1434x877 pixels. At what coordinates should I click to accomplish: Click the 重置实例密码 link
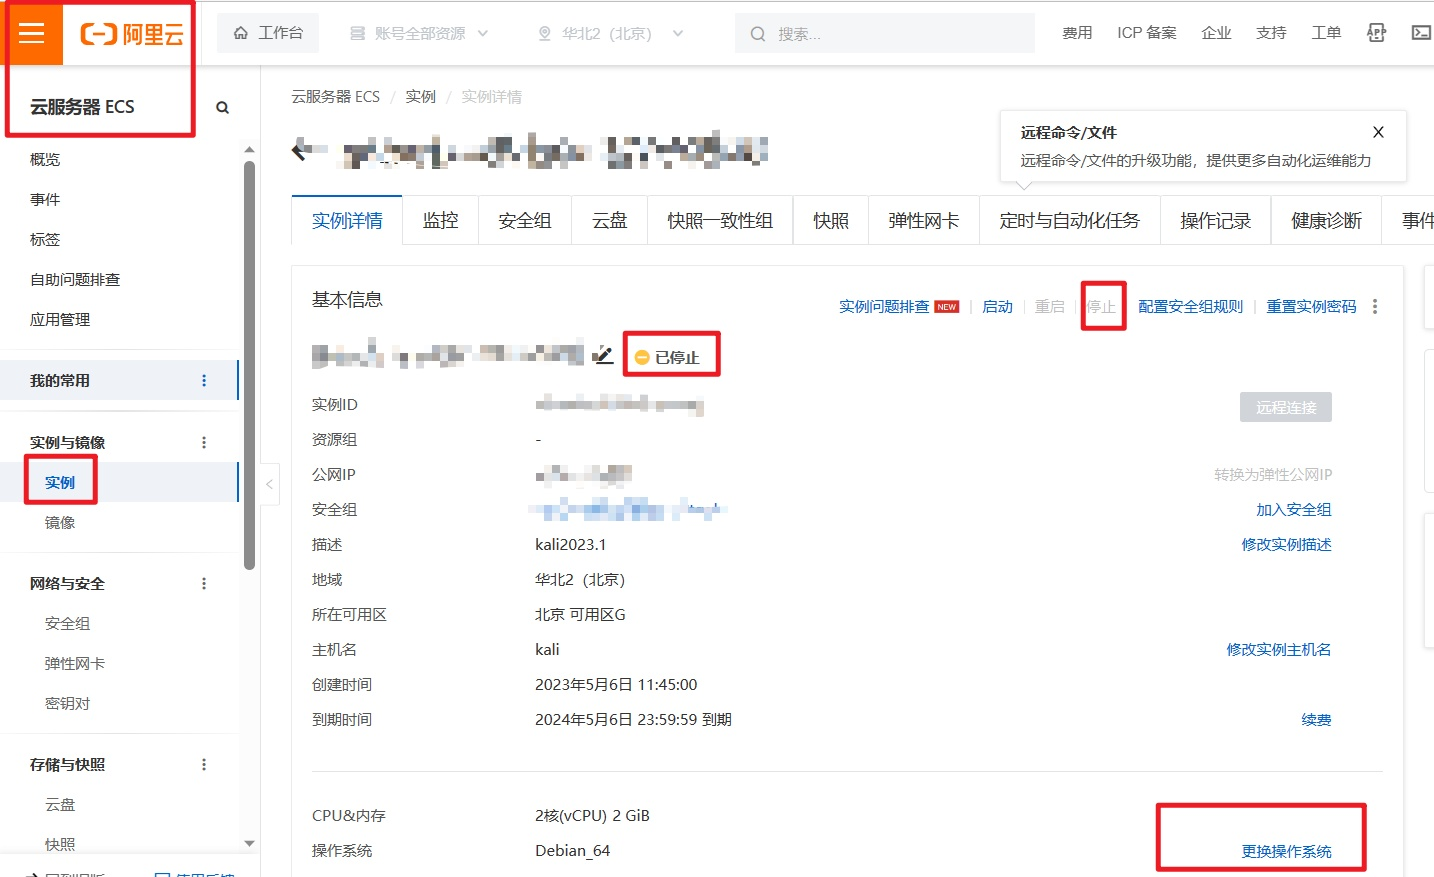point(1311,307)
